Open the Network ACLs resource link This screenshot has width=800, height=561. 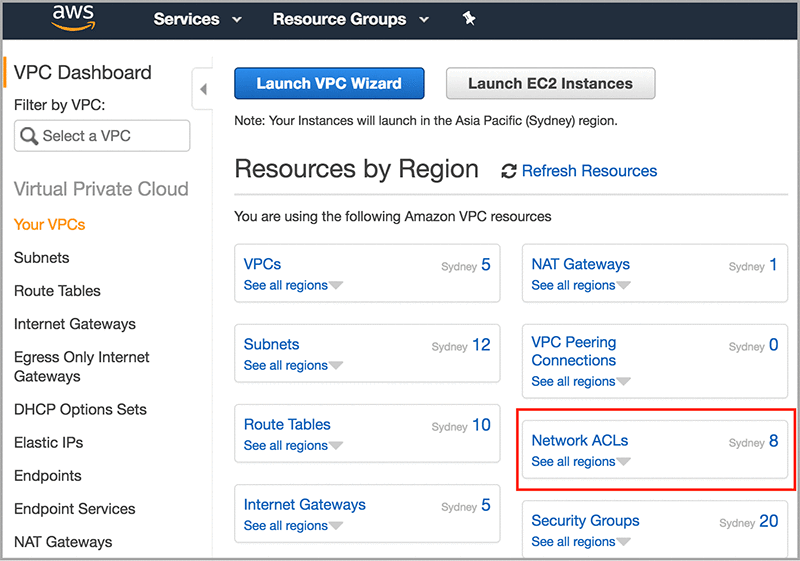click(x=580, y=440)
